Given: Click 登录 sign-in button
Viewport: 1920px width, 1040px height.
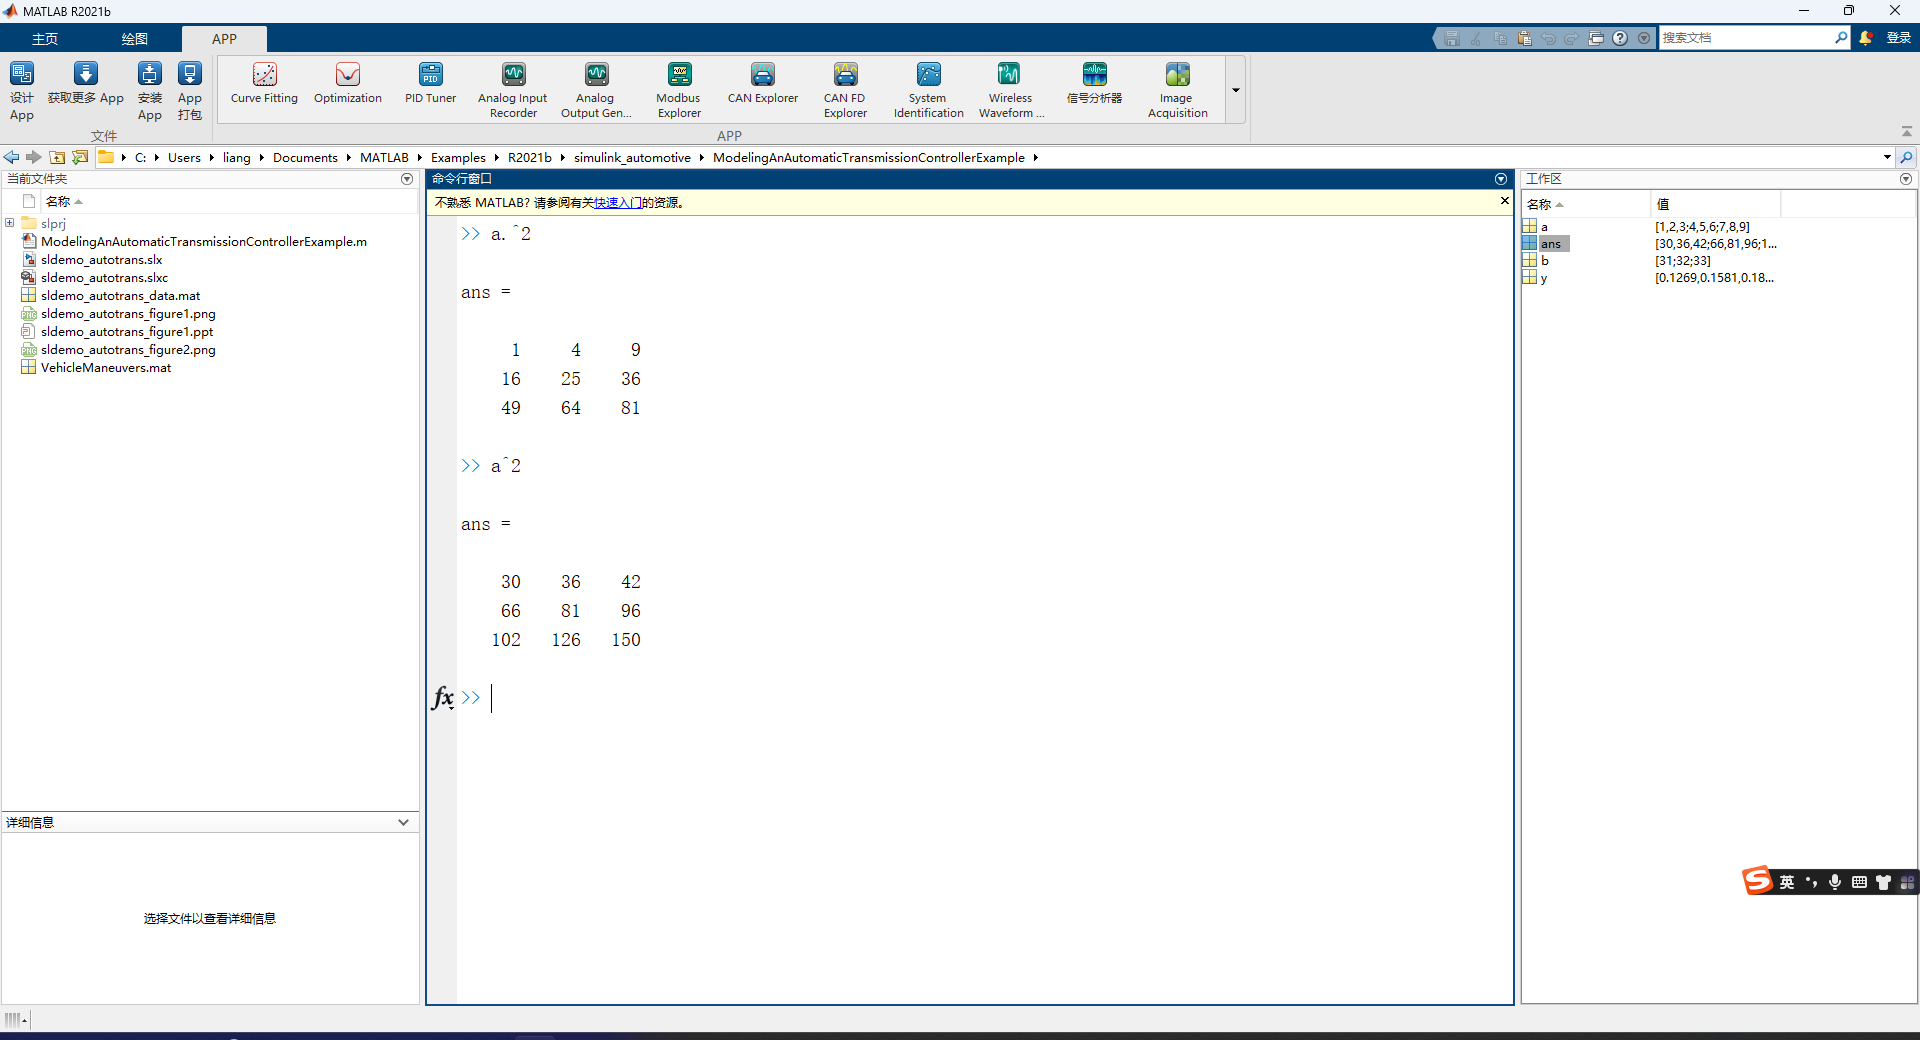Looking at the screenshot, I should pyautogui.click(x=1898, y=38).
